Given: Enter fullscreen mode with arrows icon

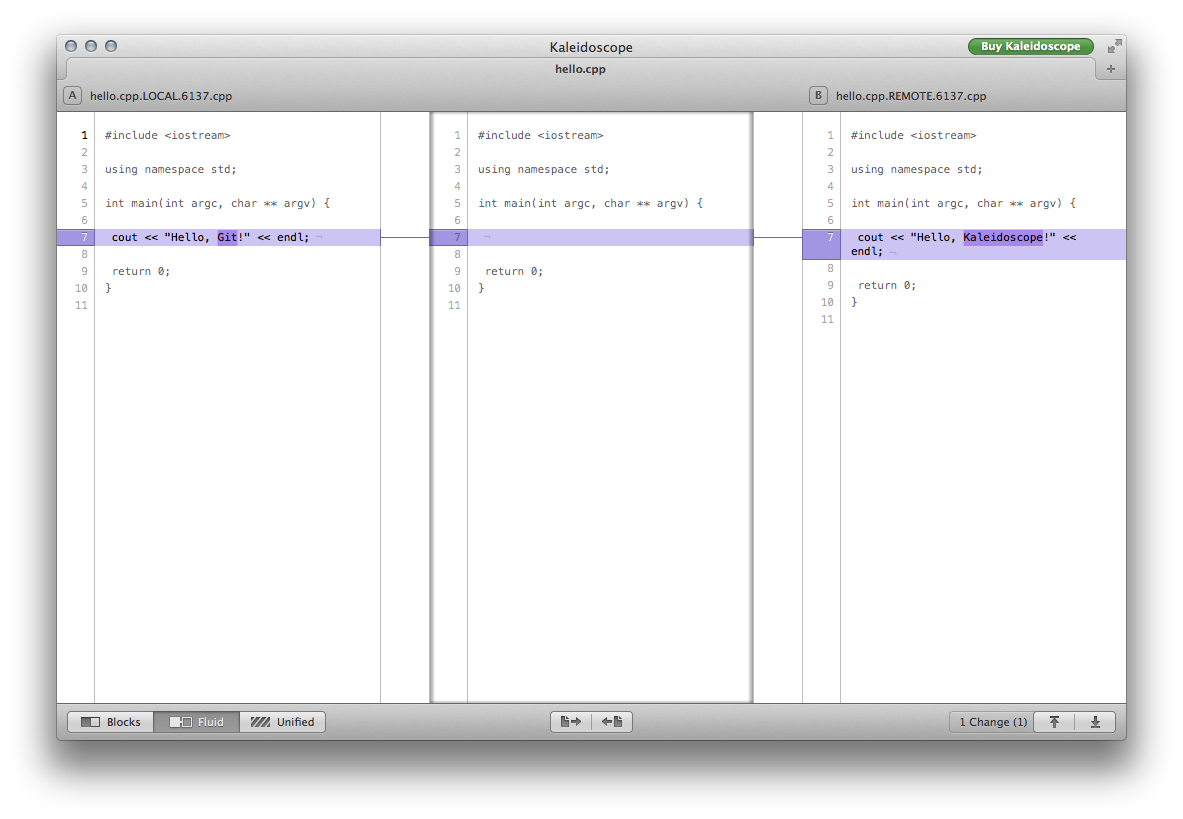Looking at the screenshot, I should click(x=1114, y=47).
